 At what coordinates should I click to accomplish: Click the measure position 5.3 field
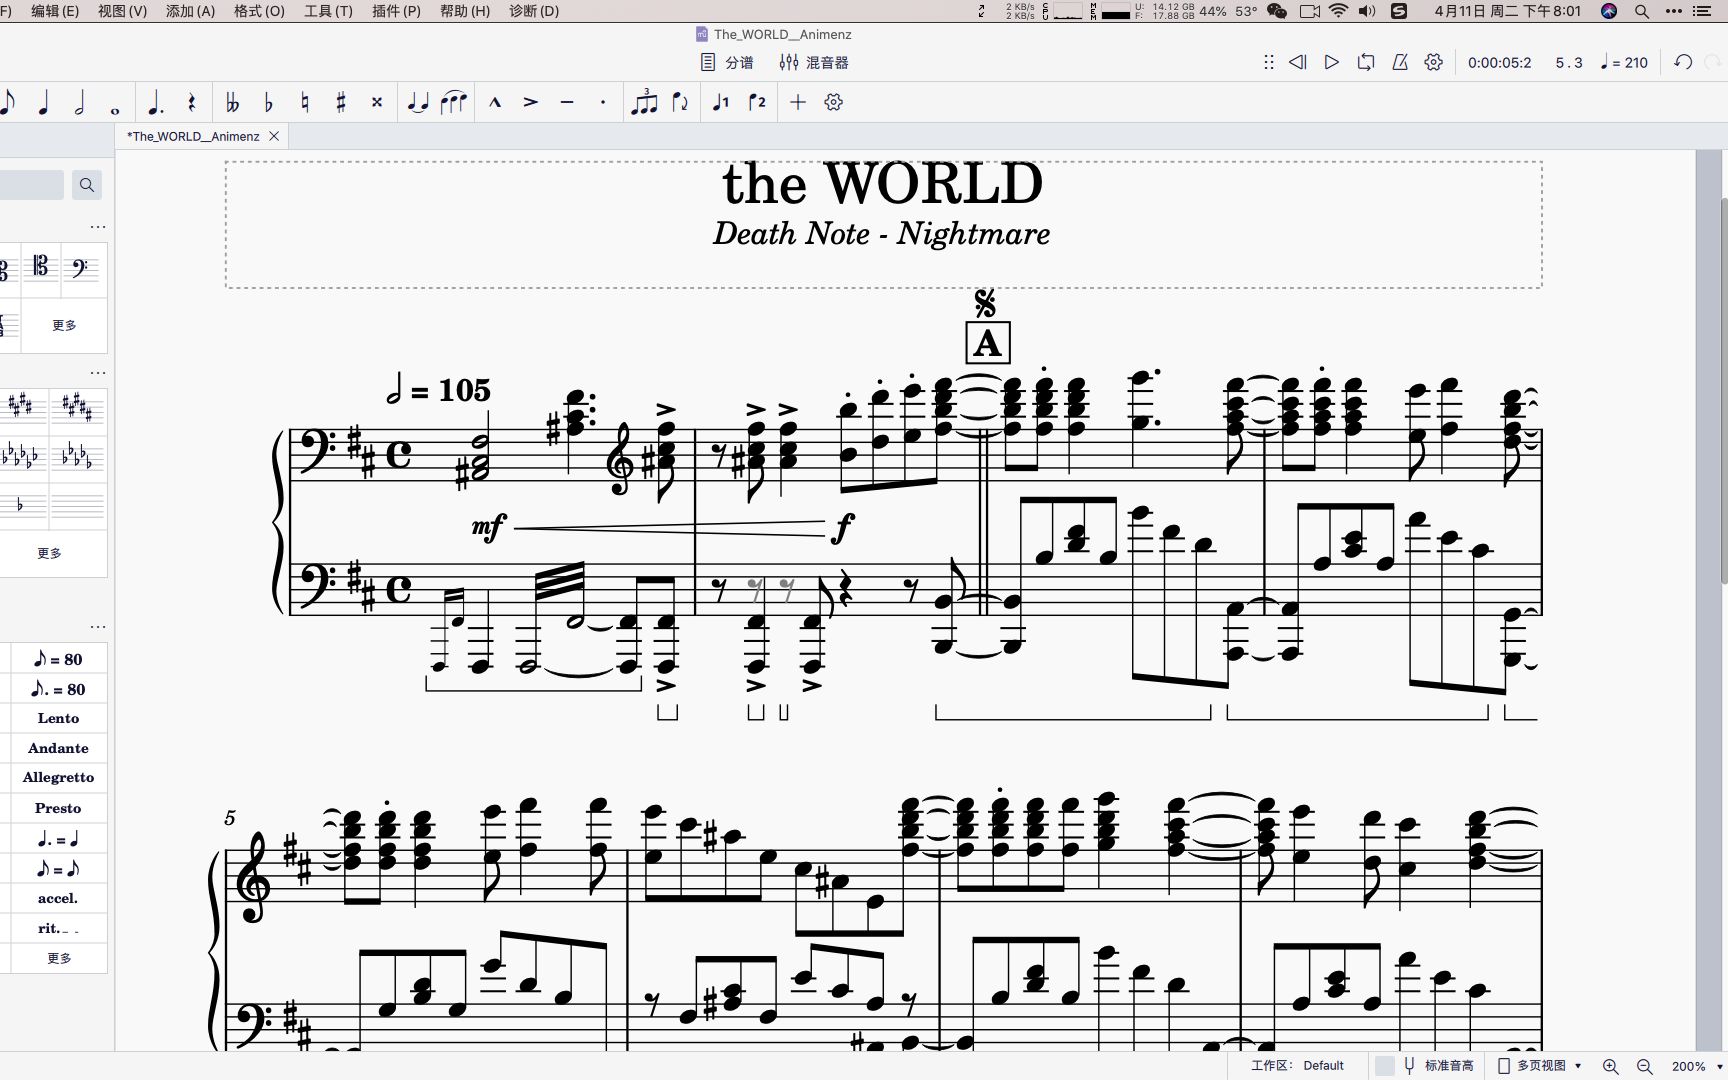[1569, 62]
